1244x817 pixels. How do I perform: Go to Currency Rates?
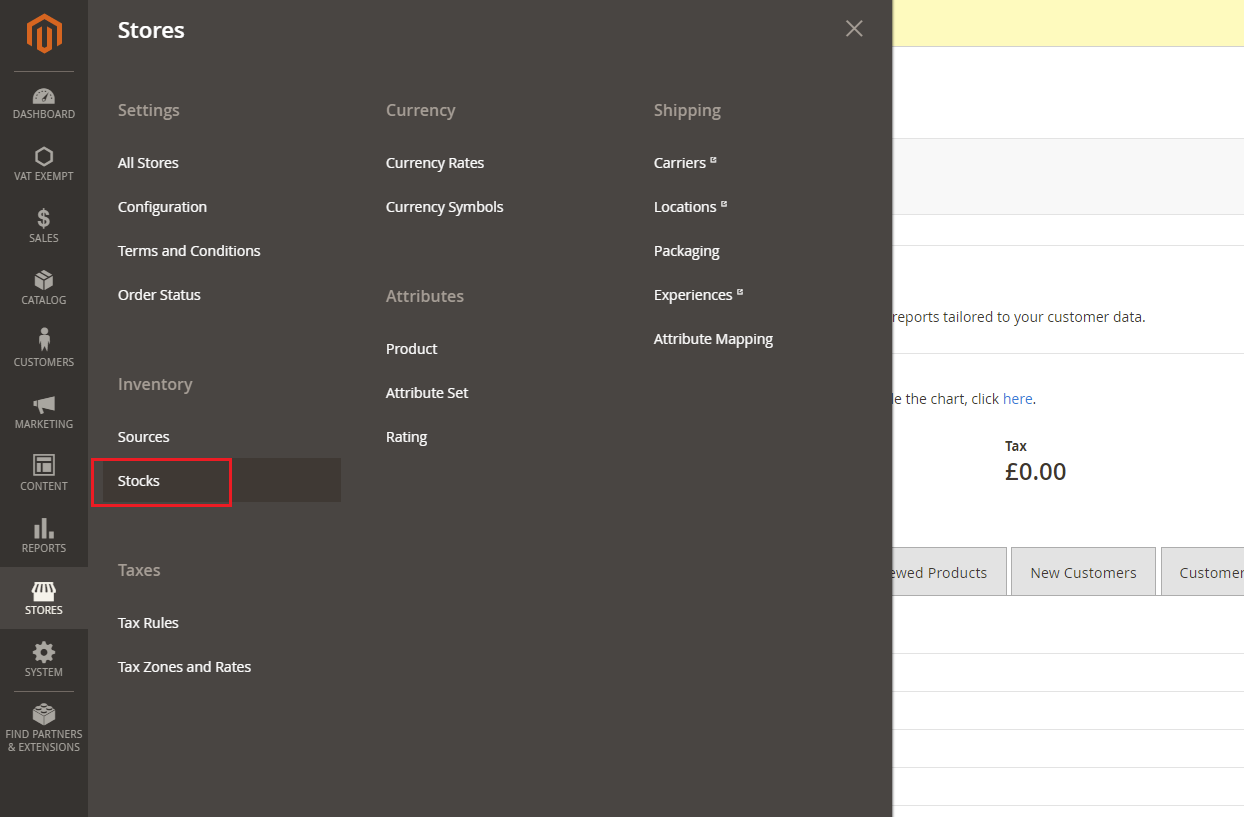(x=435, y=163)
